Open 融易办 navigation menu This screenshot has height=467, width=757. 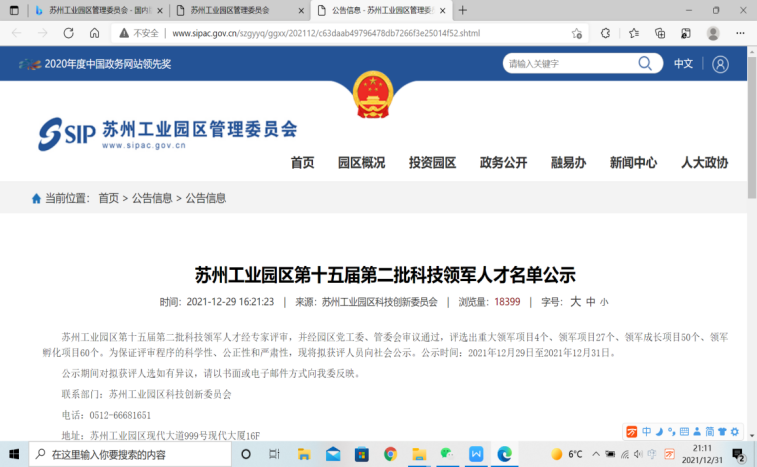pos(568,163)
